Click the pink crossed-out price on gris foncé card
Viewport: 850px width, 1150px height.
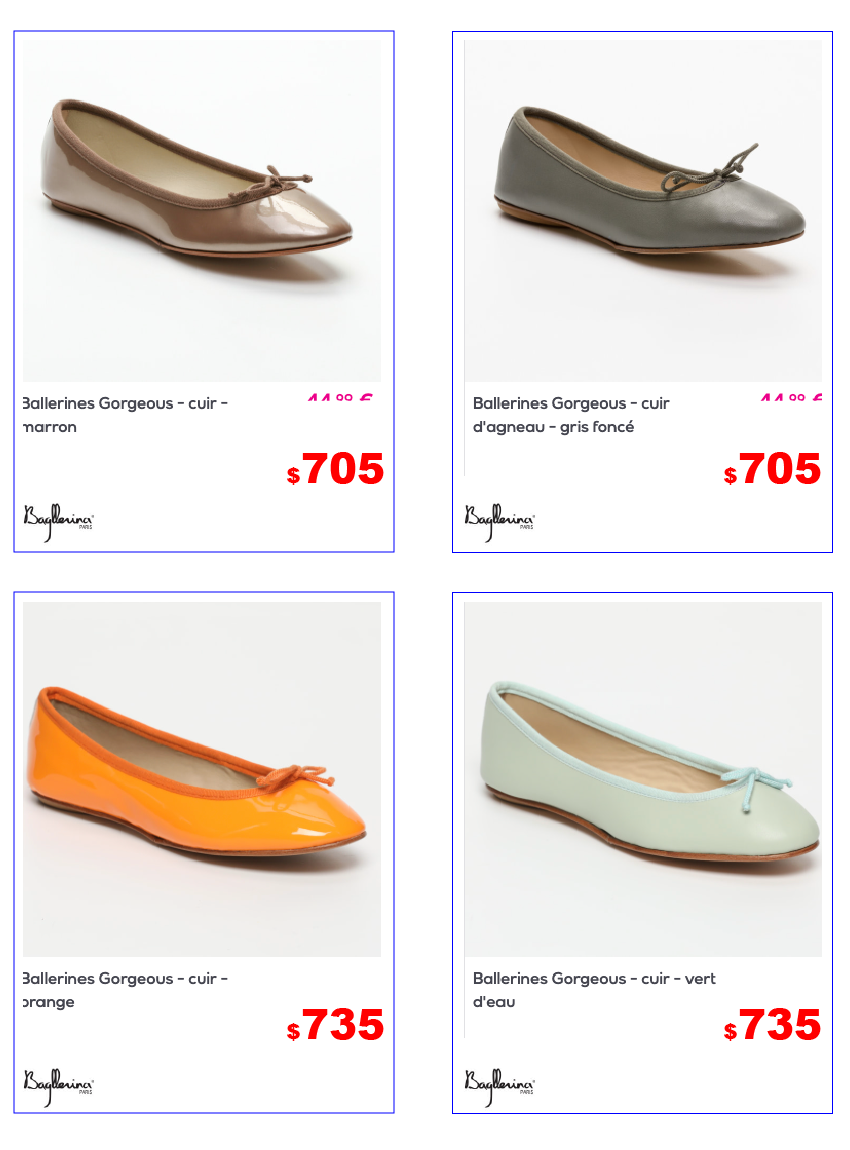[x=791, y=398]
